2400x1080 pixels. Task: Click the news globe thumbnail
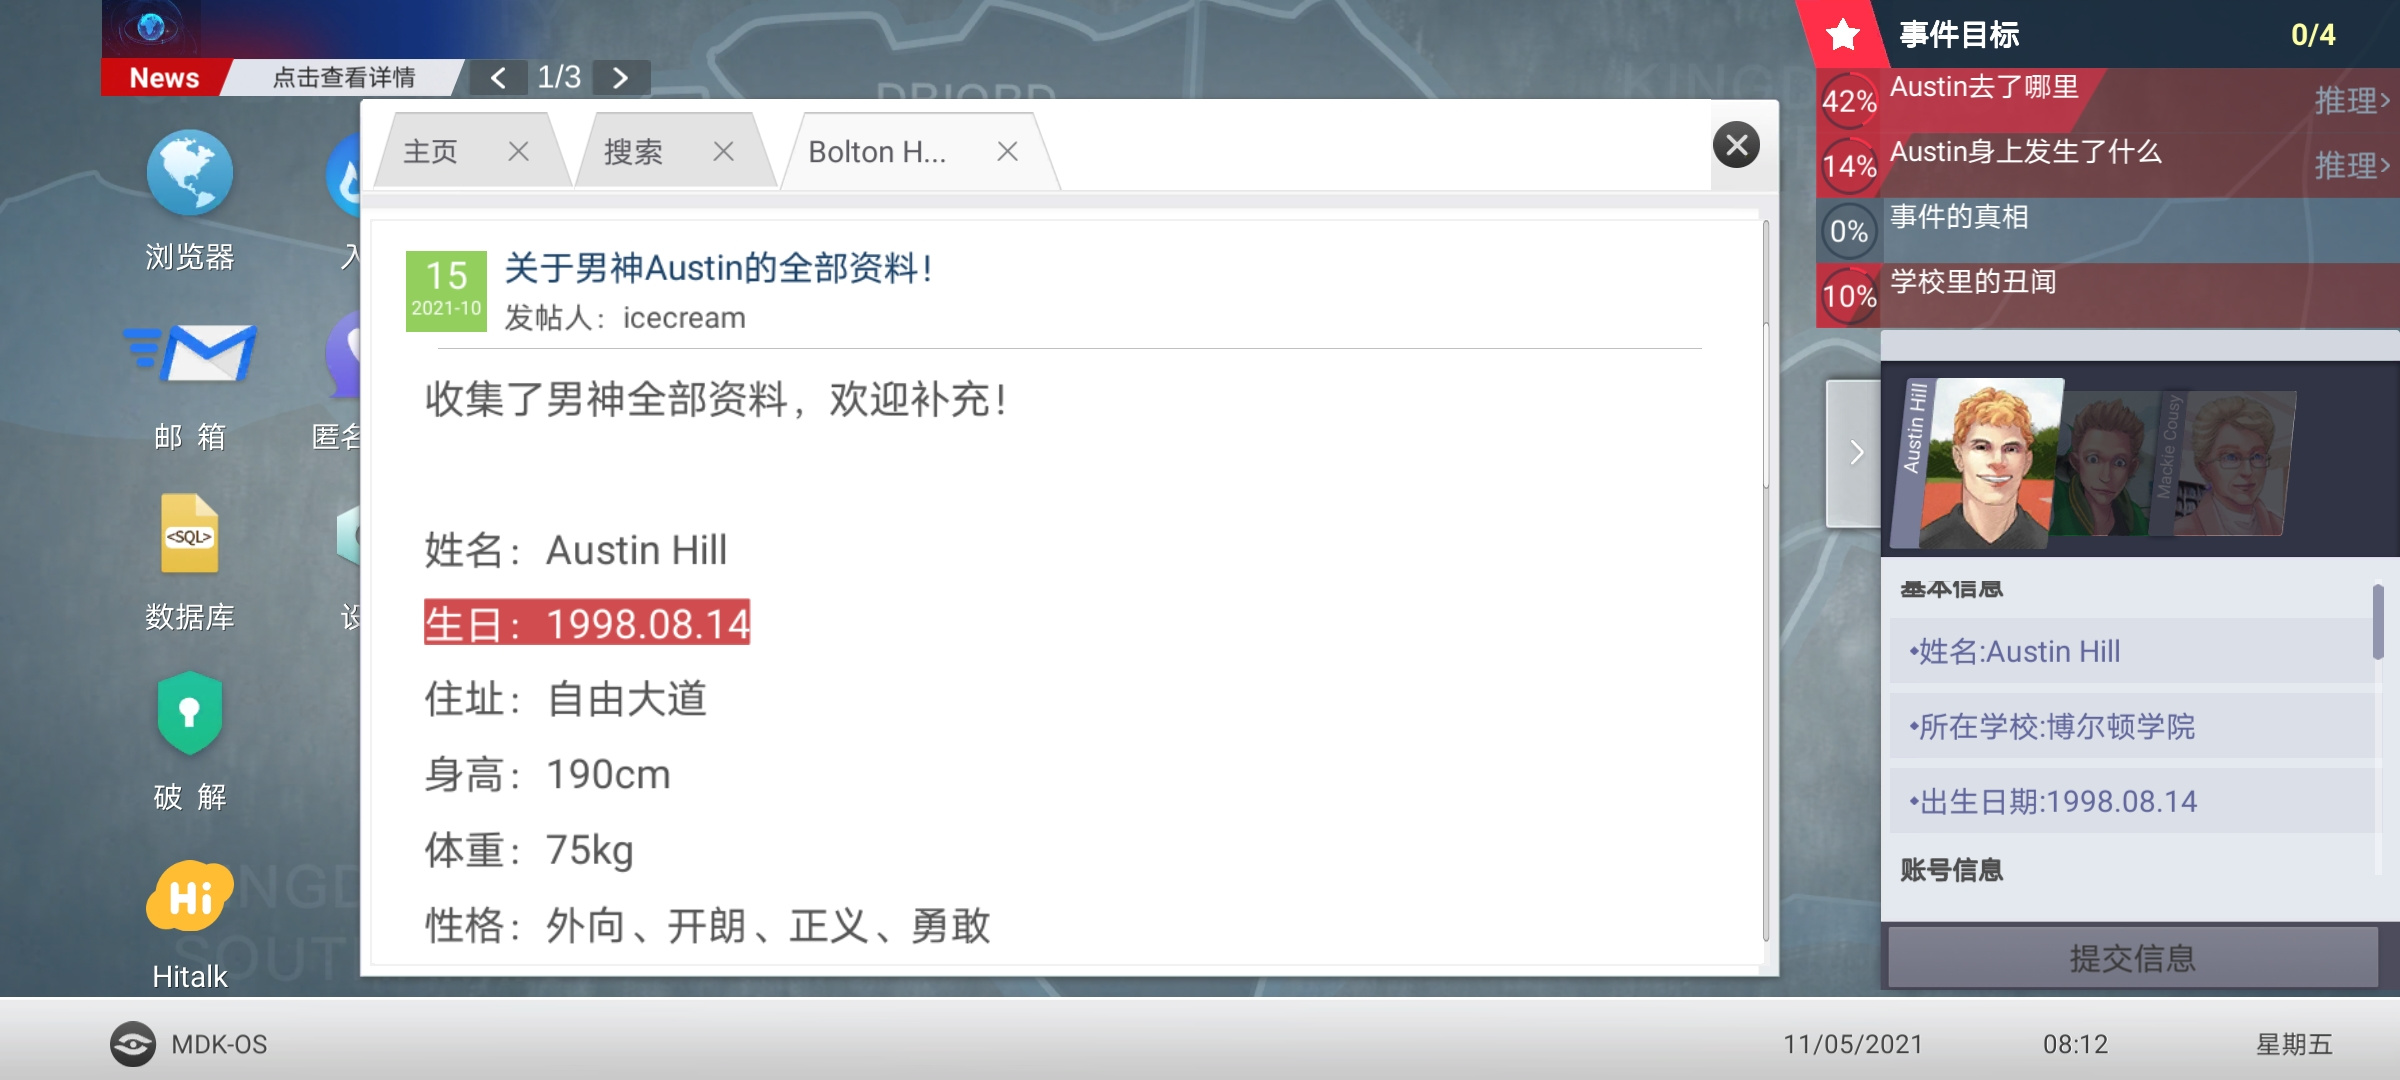pos(151,28)
